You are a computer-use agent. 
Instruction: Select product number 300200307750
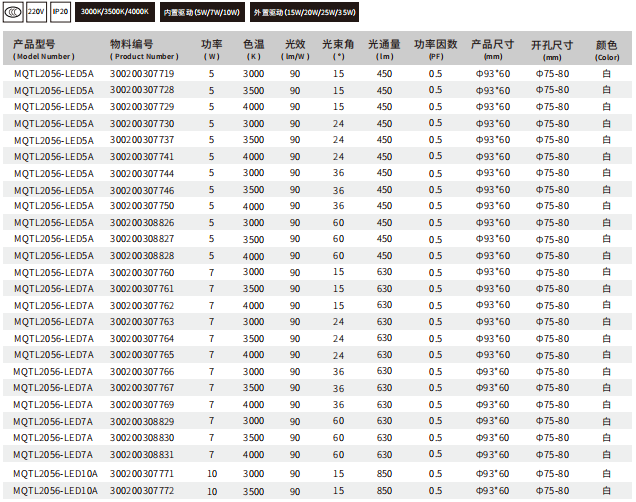point(142,206)
